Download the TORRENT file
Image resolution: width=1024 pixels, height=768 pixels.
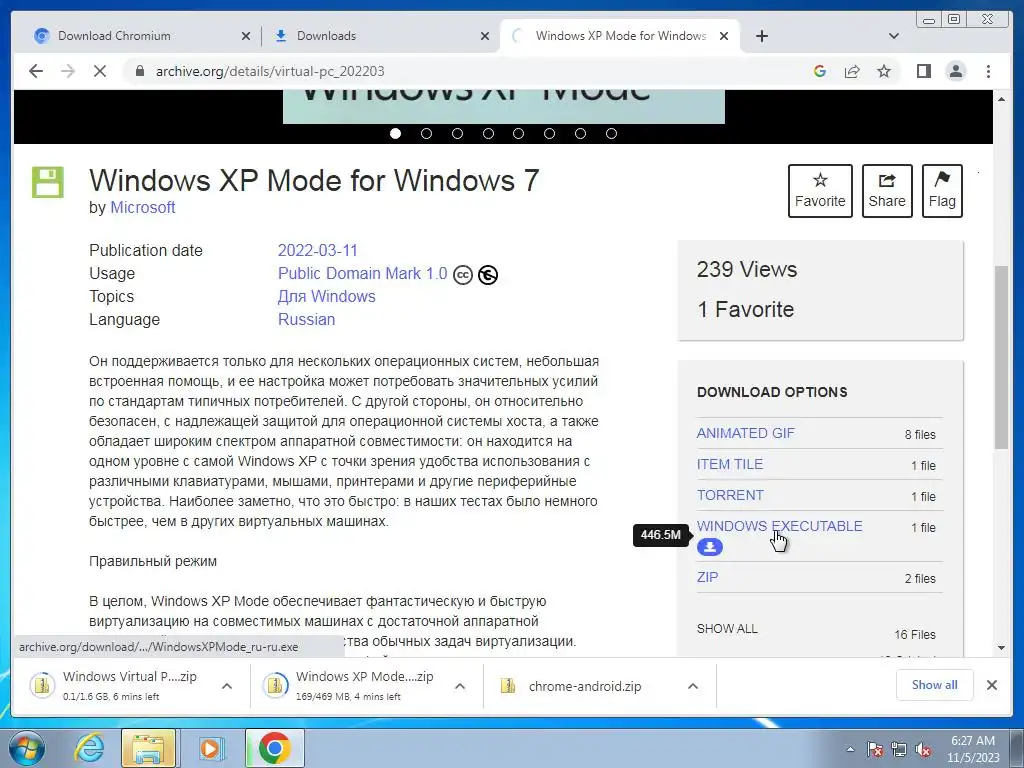pyautogui.click(x=730, y=495)
